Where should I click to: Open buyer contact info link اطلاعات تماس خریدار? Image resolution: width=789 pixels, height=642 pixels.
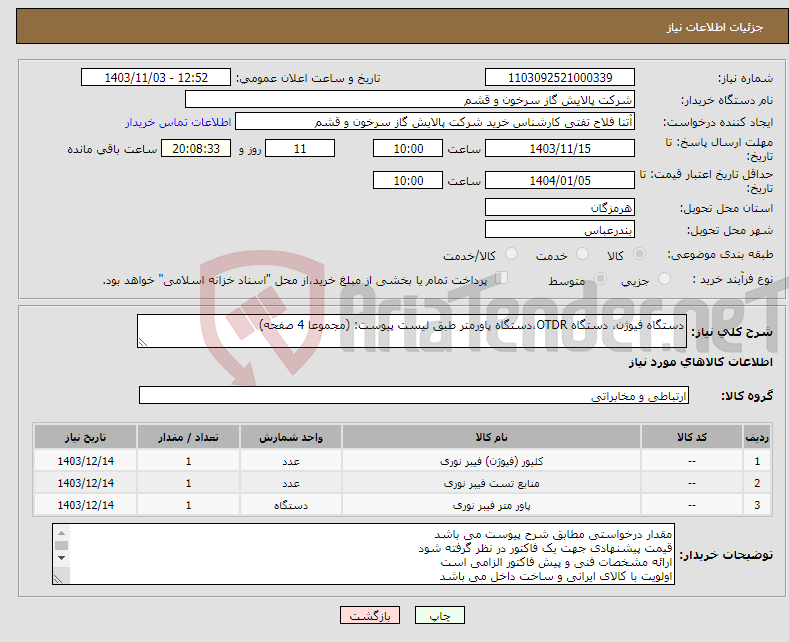coord(178,122)
